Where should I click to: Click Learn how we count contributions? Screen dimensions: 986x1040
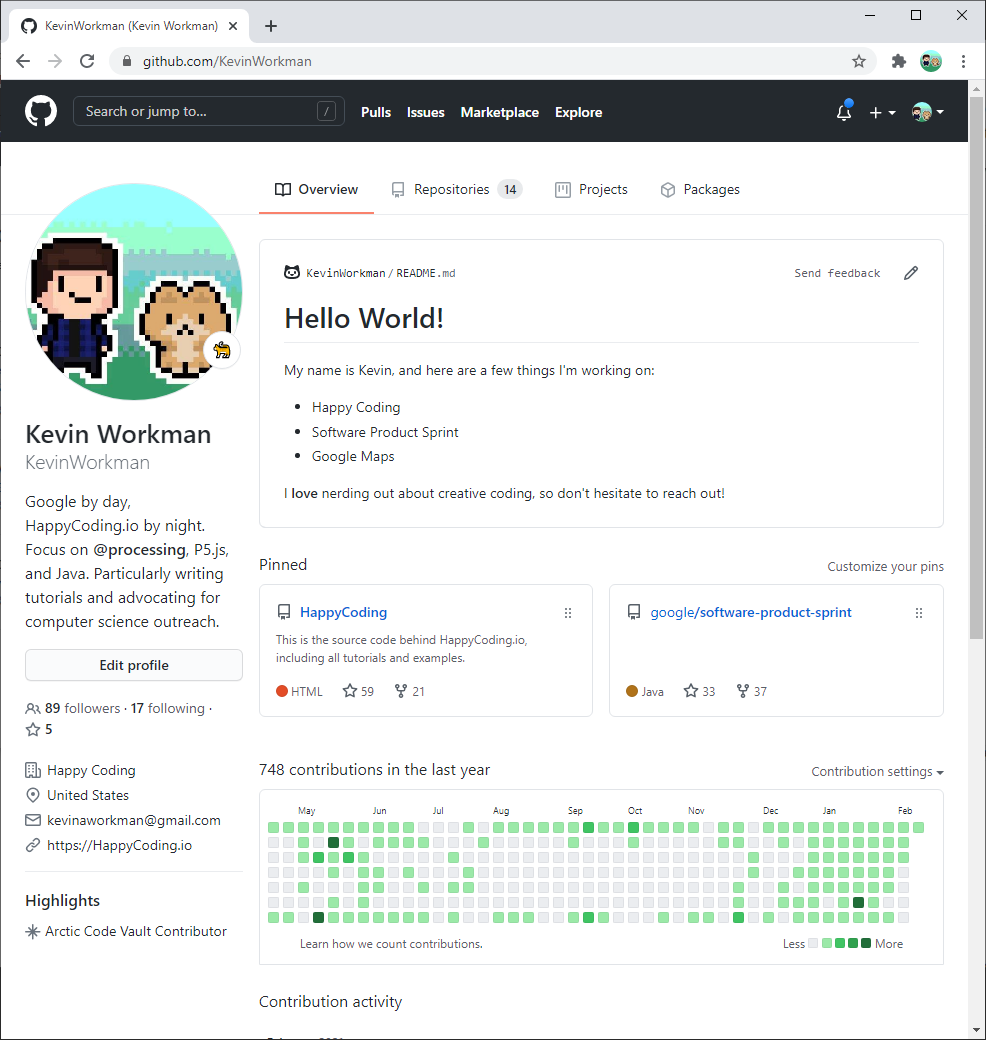click(391, 944)
